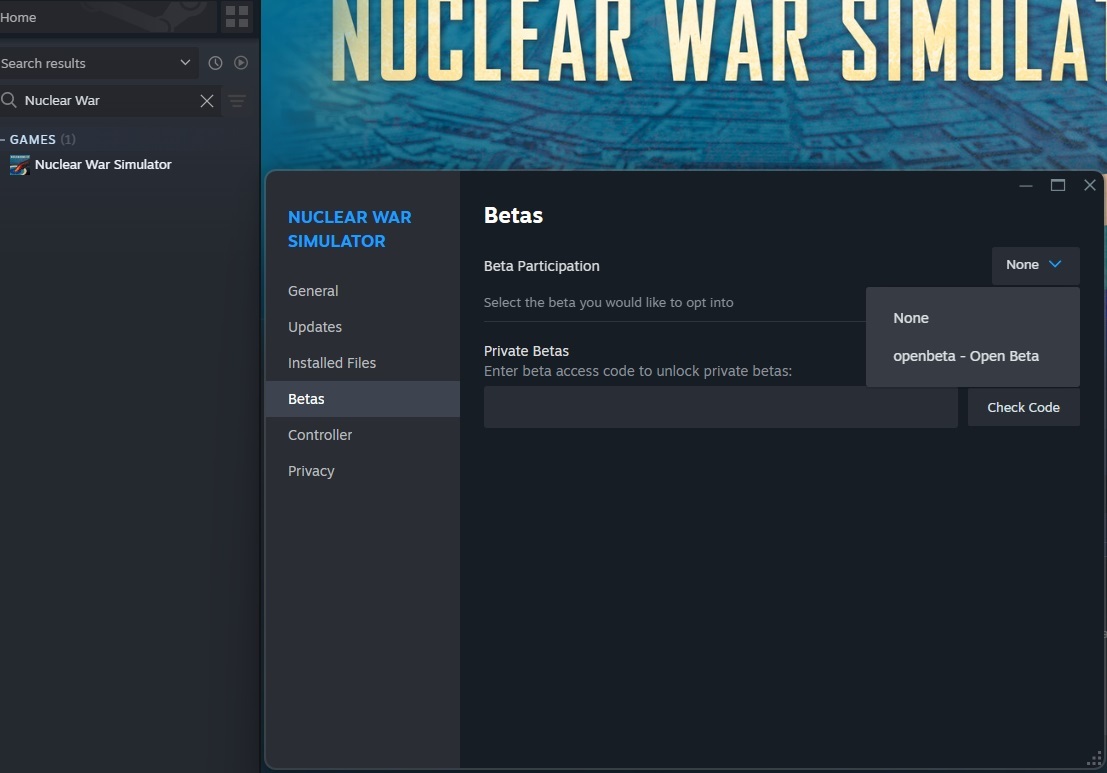Open advanced search filters via hamburger icon
The height and width of the screenshot is (773, 1107).
tap(237, 101)
